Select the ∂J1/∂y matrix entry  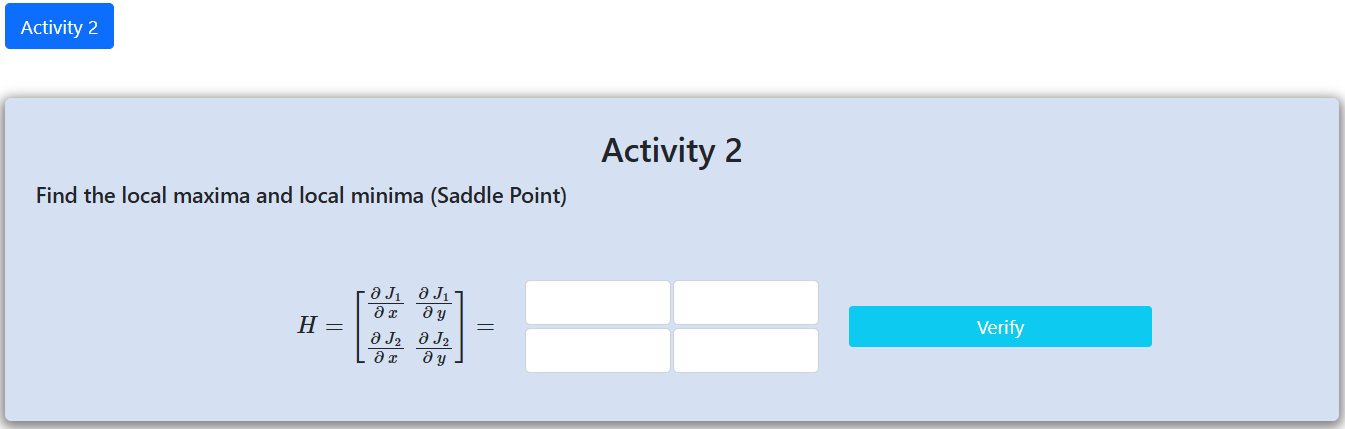tap(434, 303)
